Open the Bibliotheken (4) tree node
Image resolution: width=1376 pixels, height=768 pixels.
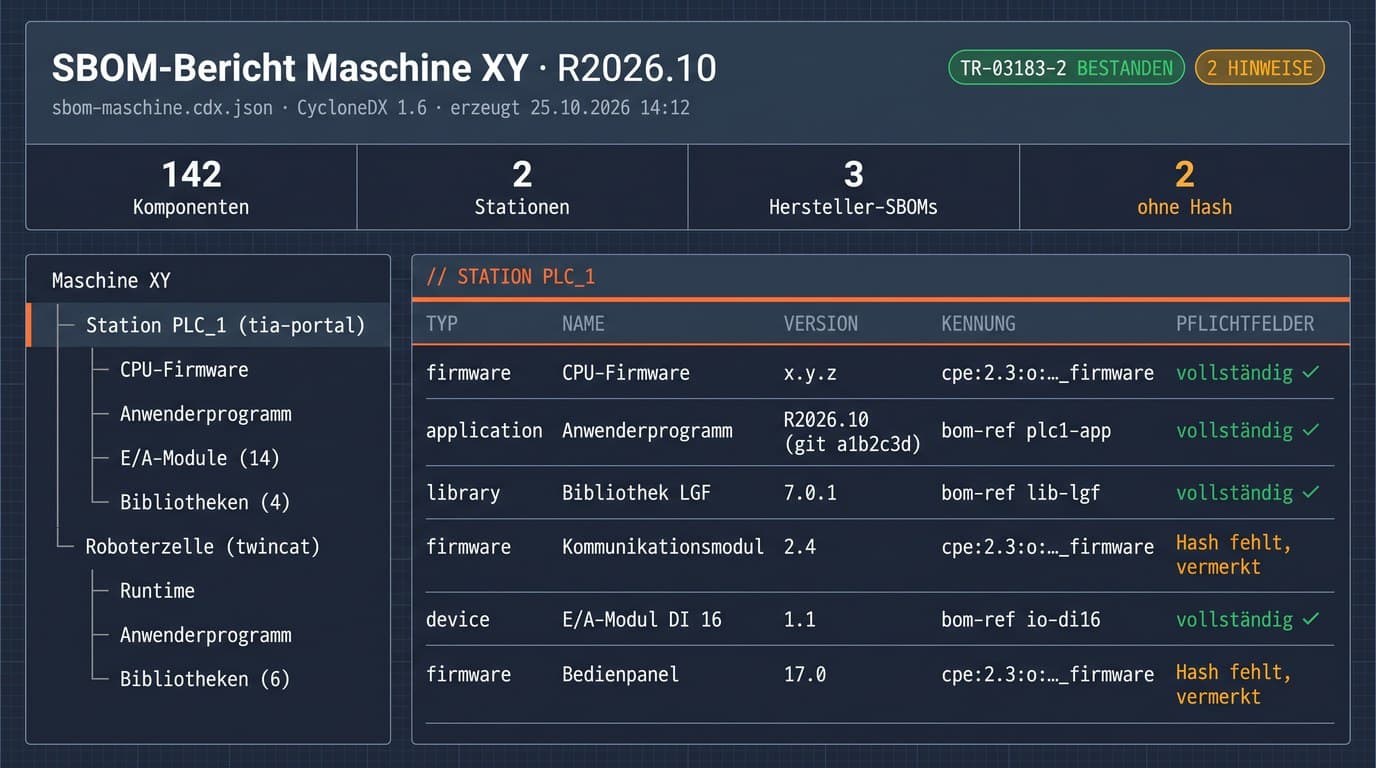[205, 502]
